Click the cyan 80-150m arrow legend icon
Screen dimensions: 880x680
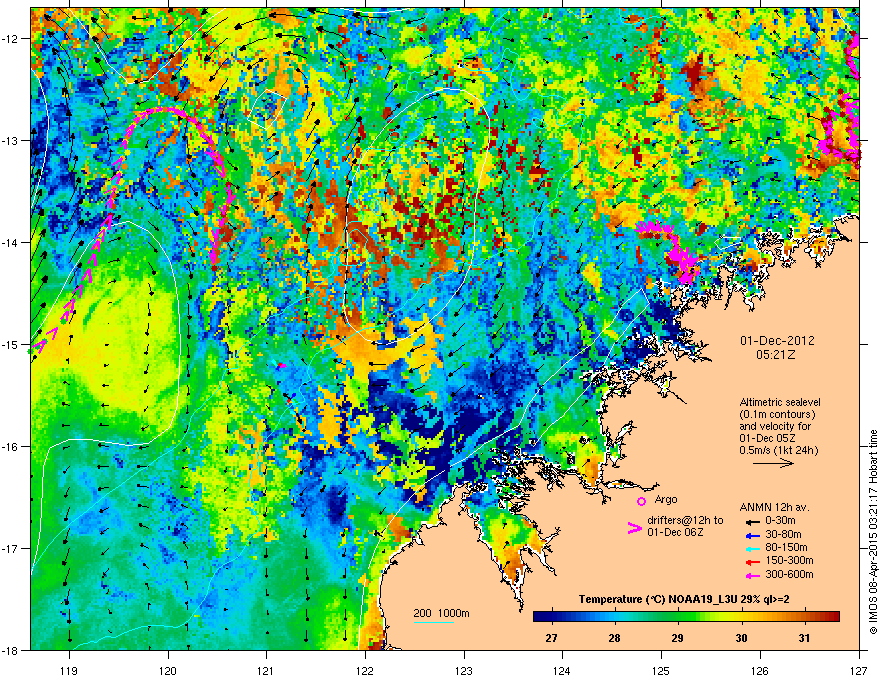tap(752, 548)
